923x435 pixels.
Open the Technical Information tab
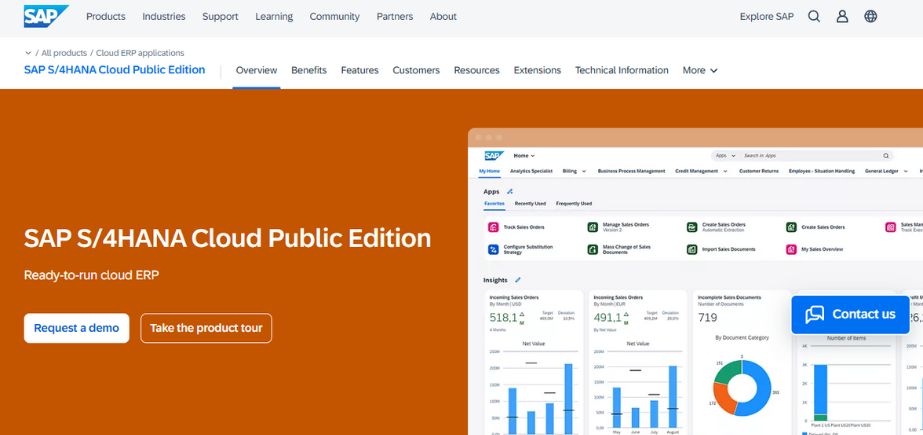622,70
